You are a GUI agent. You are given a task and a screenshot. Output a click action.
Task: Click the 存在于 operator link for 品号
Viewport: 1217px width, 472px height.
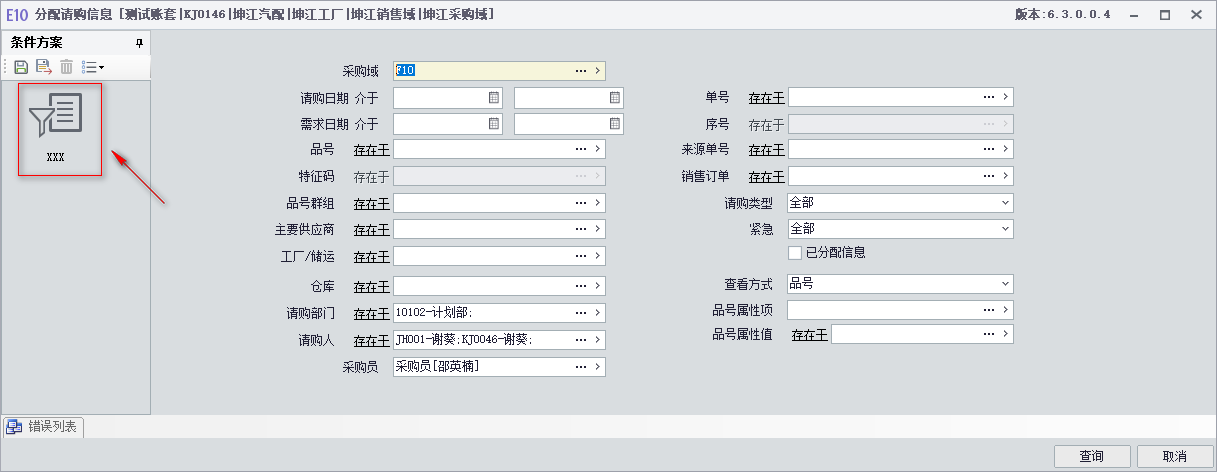[x=371, y=150]
